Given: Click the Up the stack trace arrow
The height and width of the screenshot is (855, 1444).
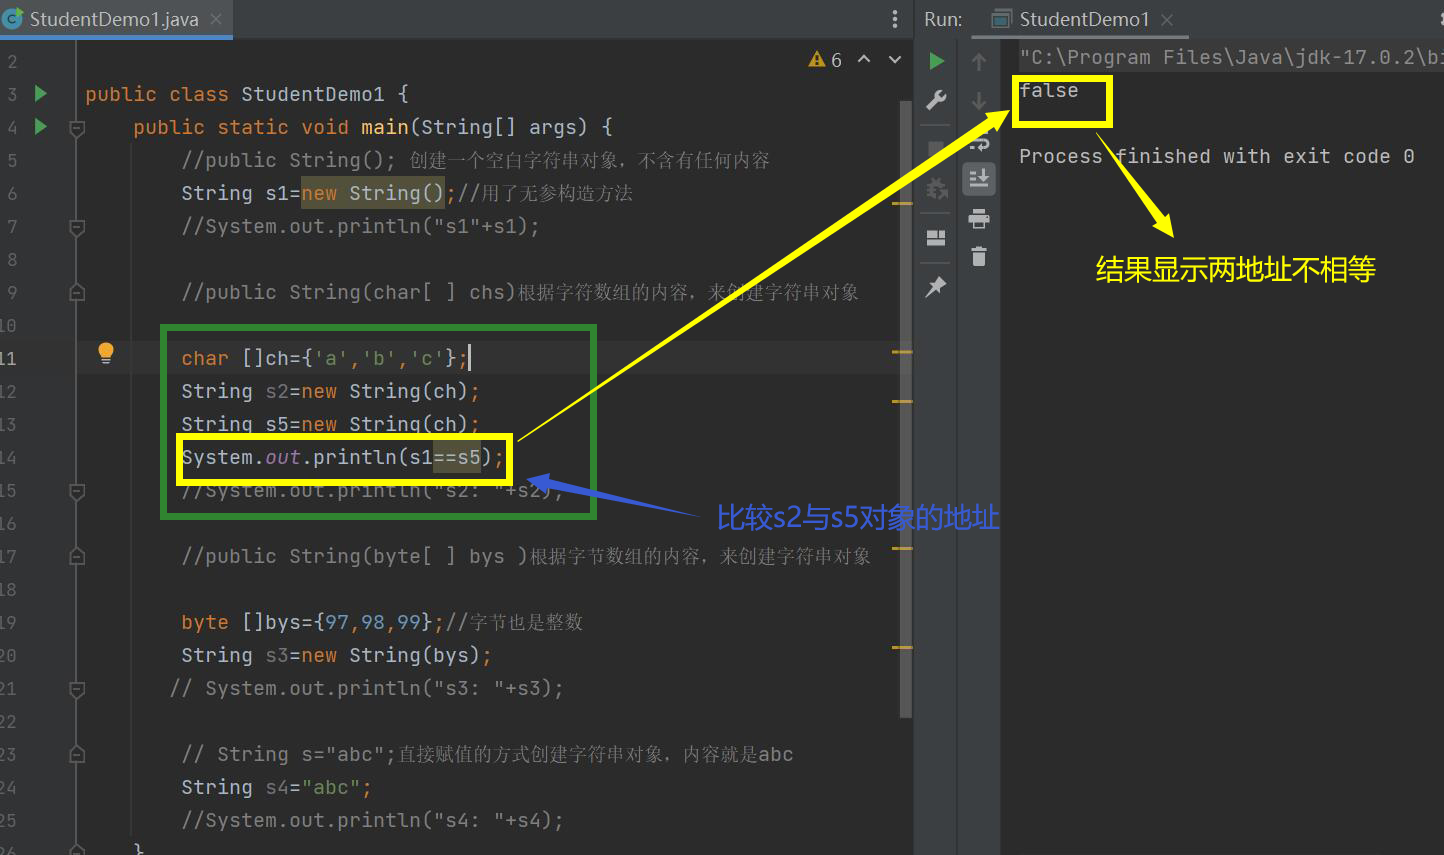Looking at the screenshot, I should (979, 62).
